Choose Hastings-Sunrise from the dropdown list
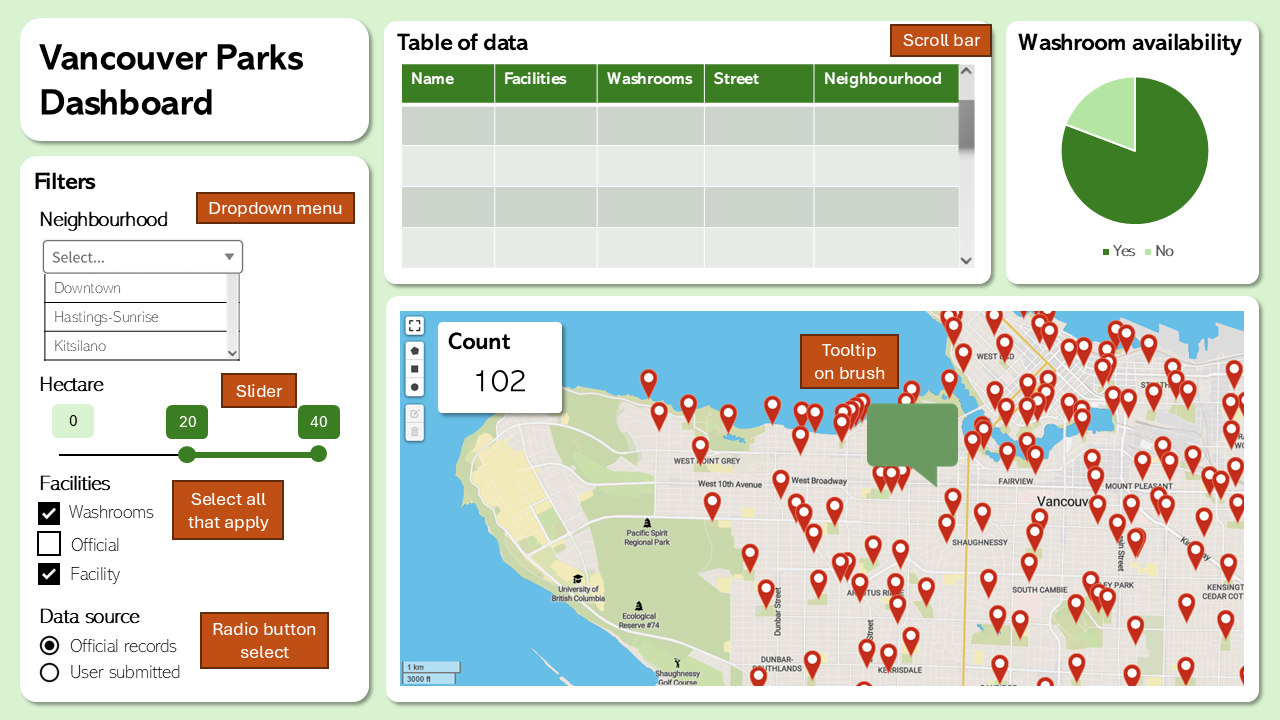Viewport: 1280px width, 720px height. pyautogui.click(x=106, y=317)
